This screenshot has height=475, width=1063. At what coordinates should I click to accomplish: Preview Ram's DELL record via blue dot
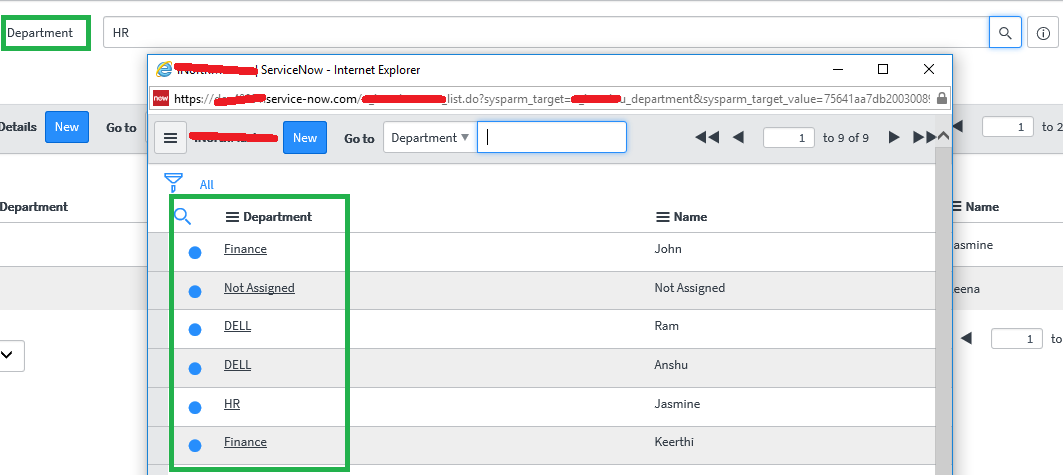point(195,330)
